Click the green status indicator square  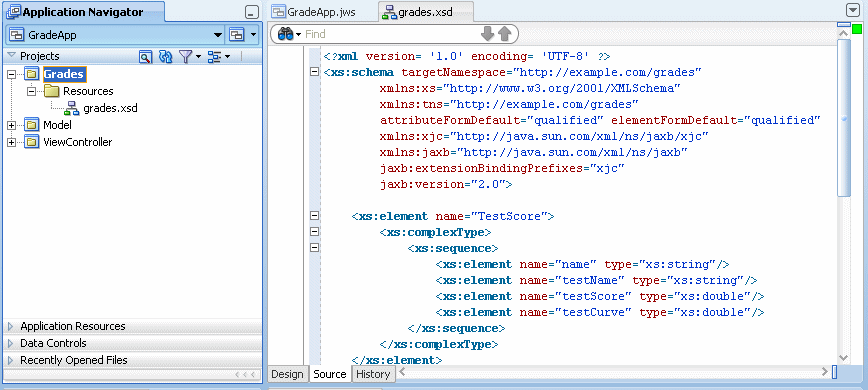click(x=857, y=28)
